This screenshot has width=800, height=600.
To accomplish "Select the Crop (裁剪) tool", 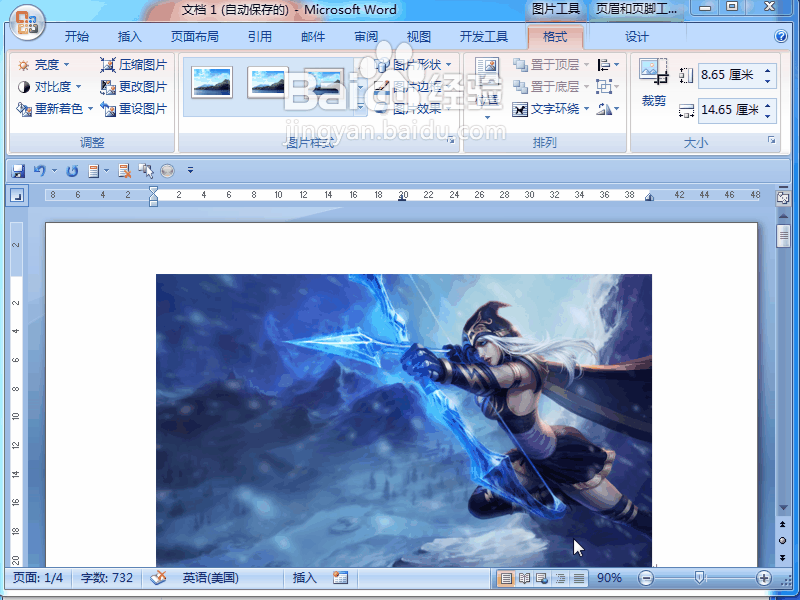I will pyautogui.click(x=654, y=82).
